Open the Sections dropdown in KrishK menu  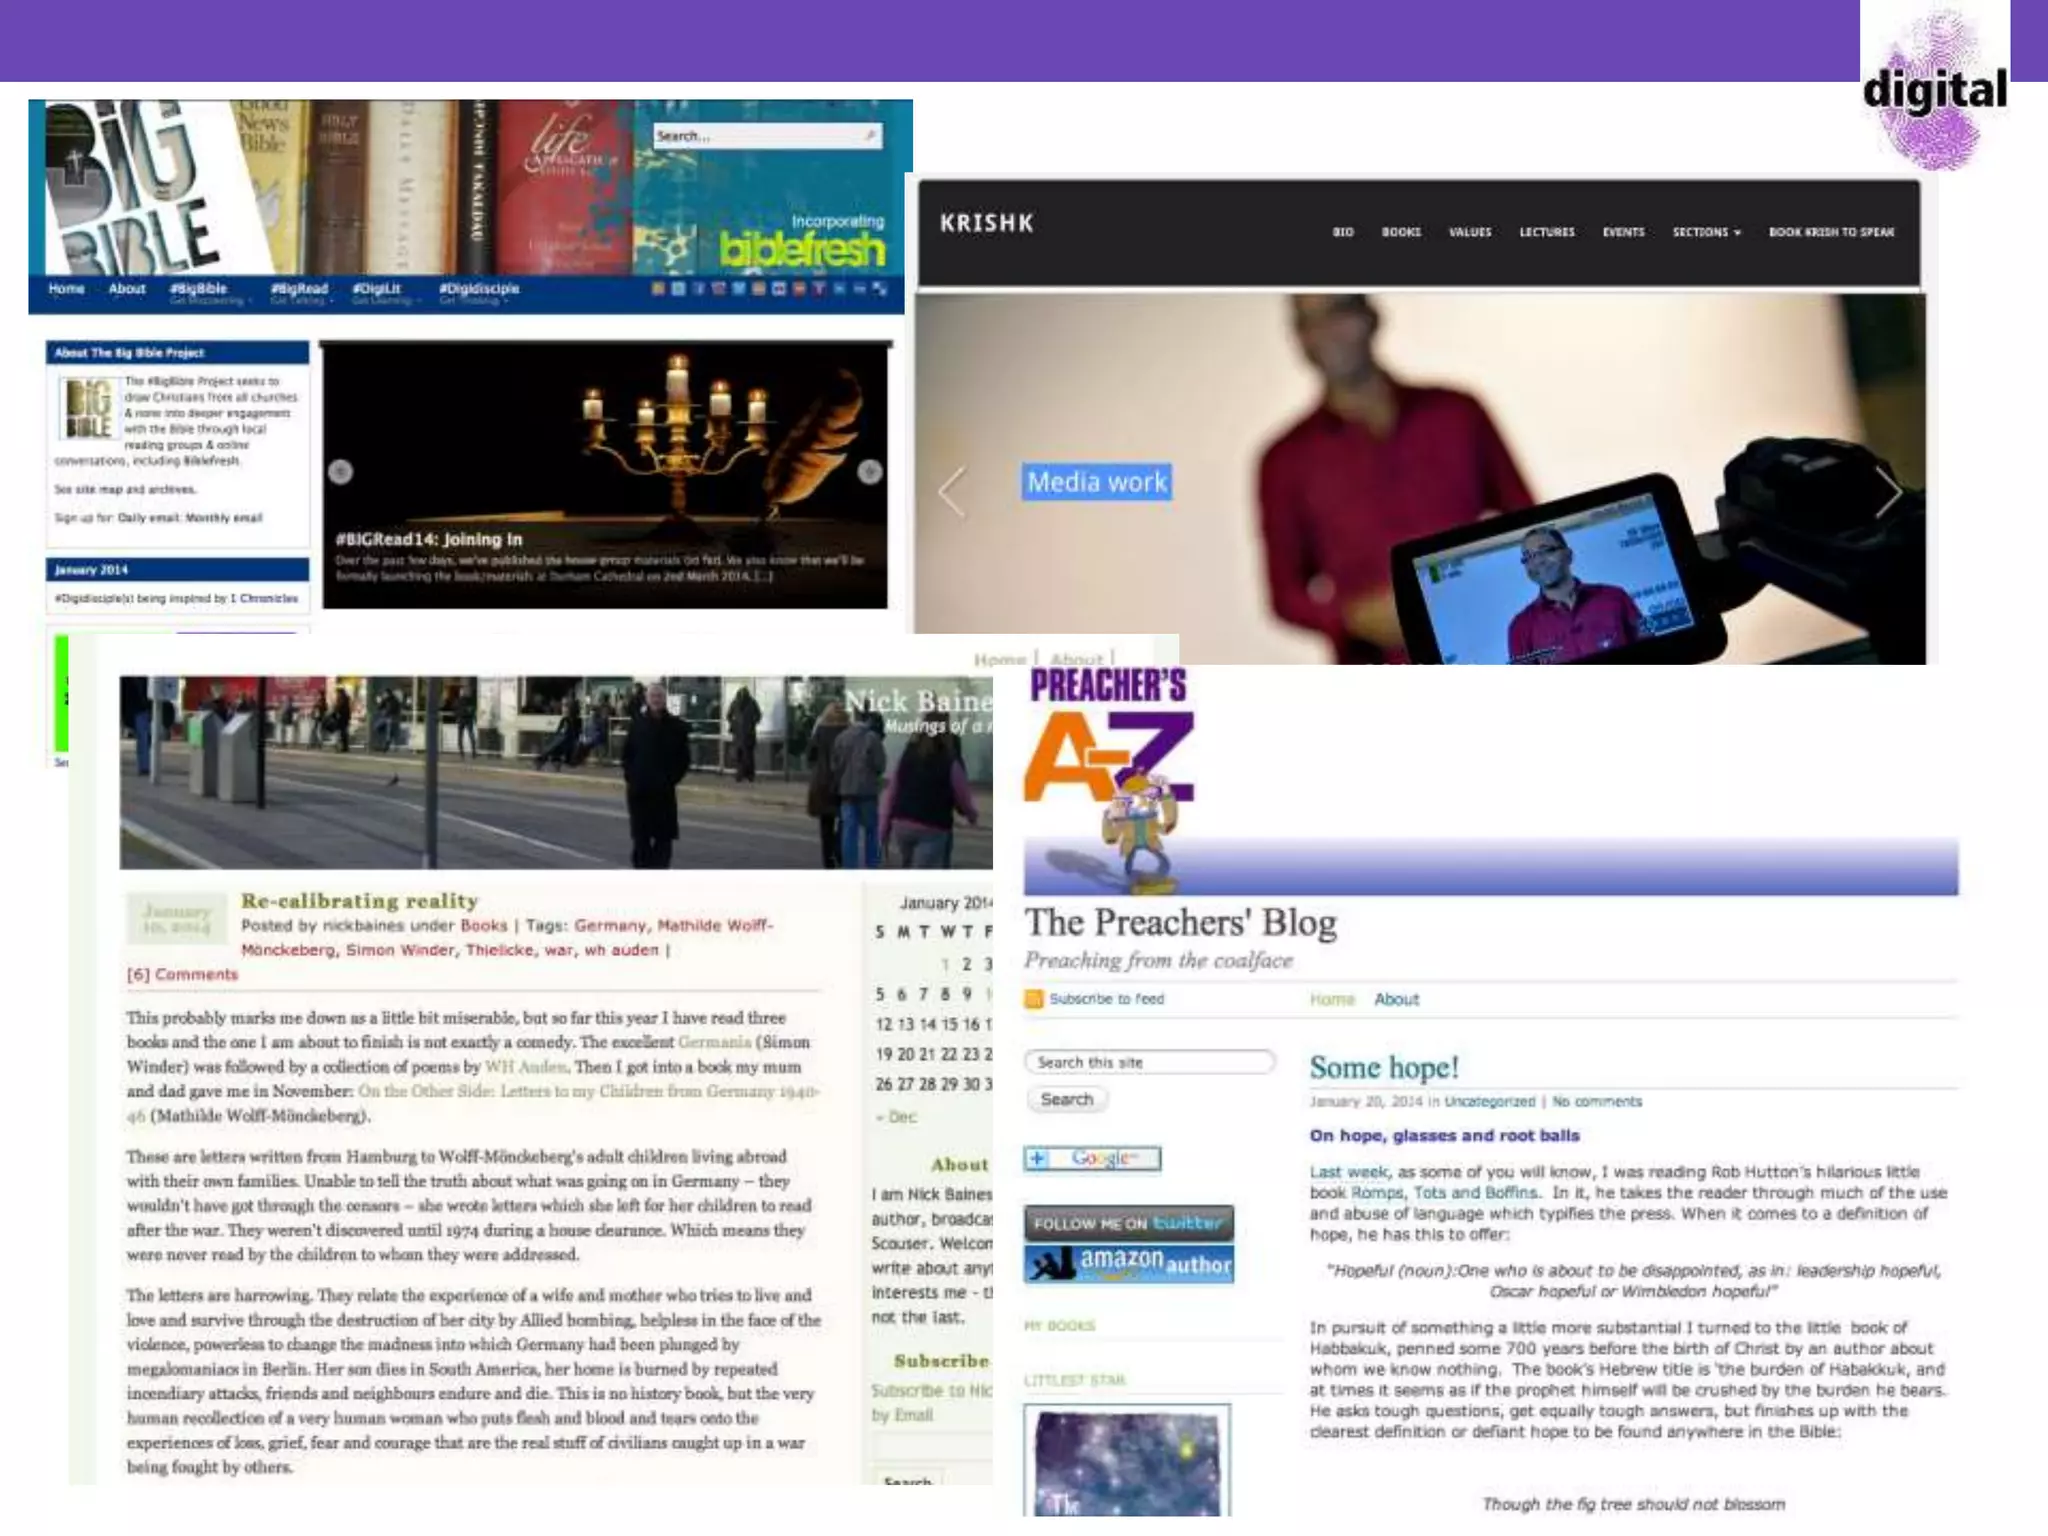tap(1706, 232)
